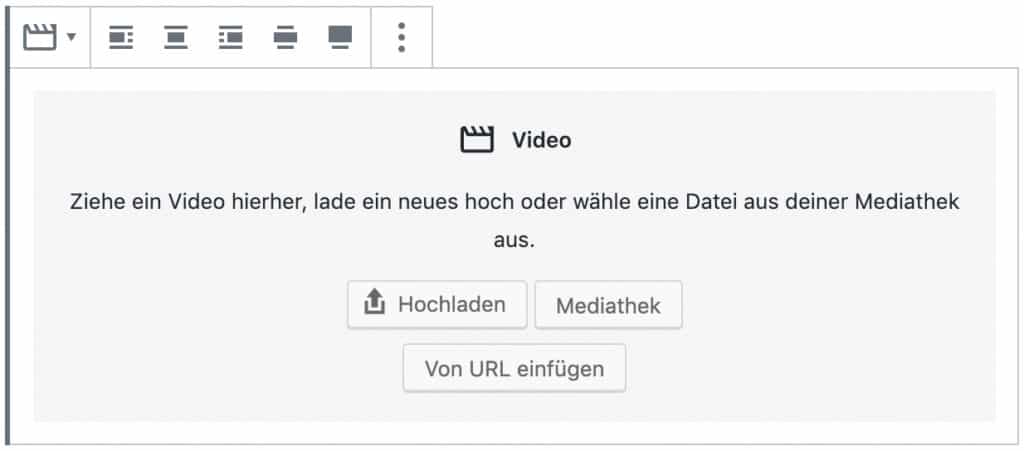
Task: Click the 'Ziehe ein Video hierher' instruction text
Action: pos(515,221)
